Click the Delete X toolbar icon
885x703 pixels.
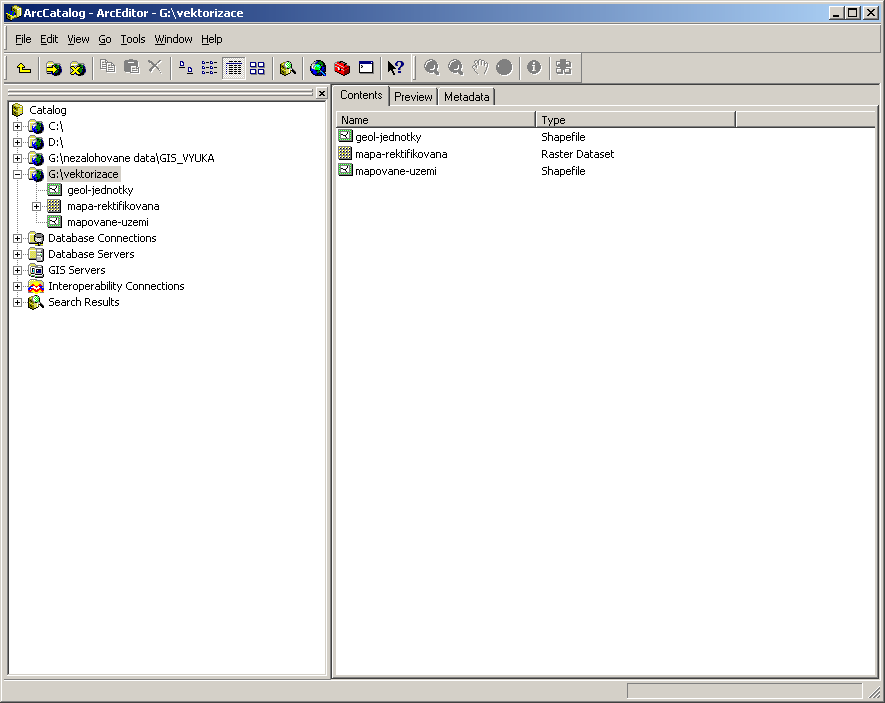click(155, 67)
